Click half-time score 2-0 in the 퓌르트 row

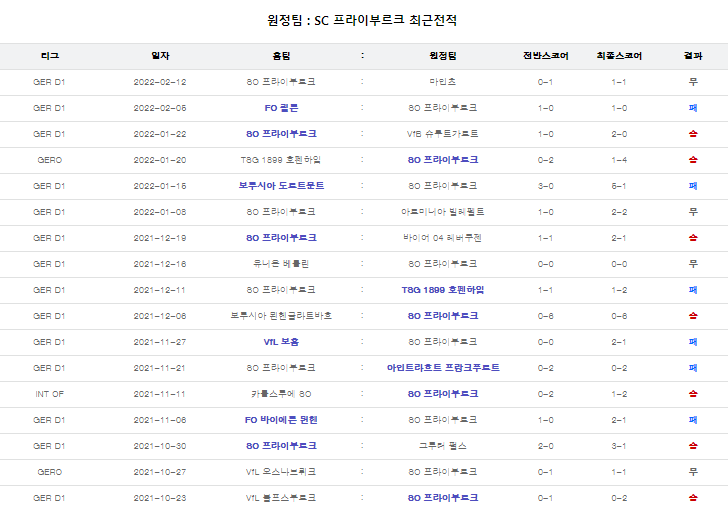pos(546,446)
